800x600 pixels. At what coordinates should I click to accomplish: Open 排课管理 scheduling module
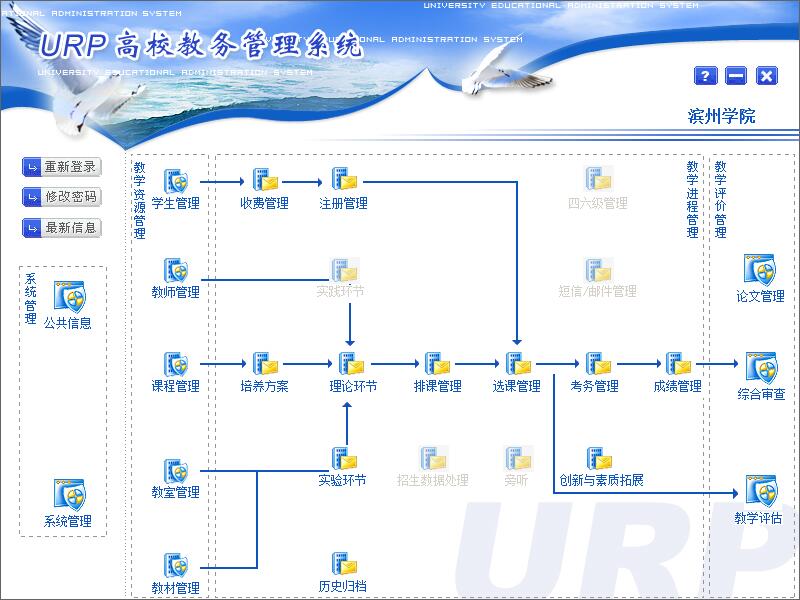pos(437,365)
